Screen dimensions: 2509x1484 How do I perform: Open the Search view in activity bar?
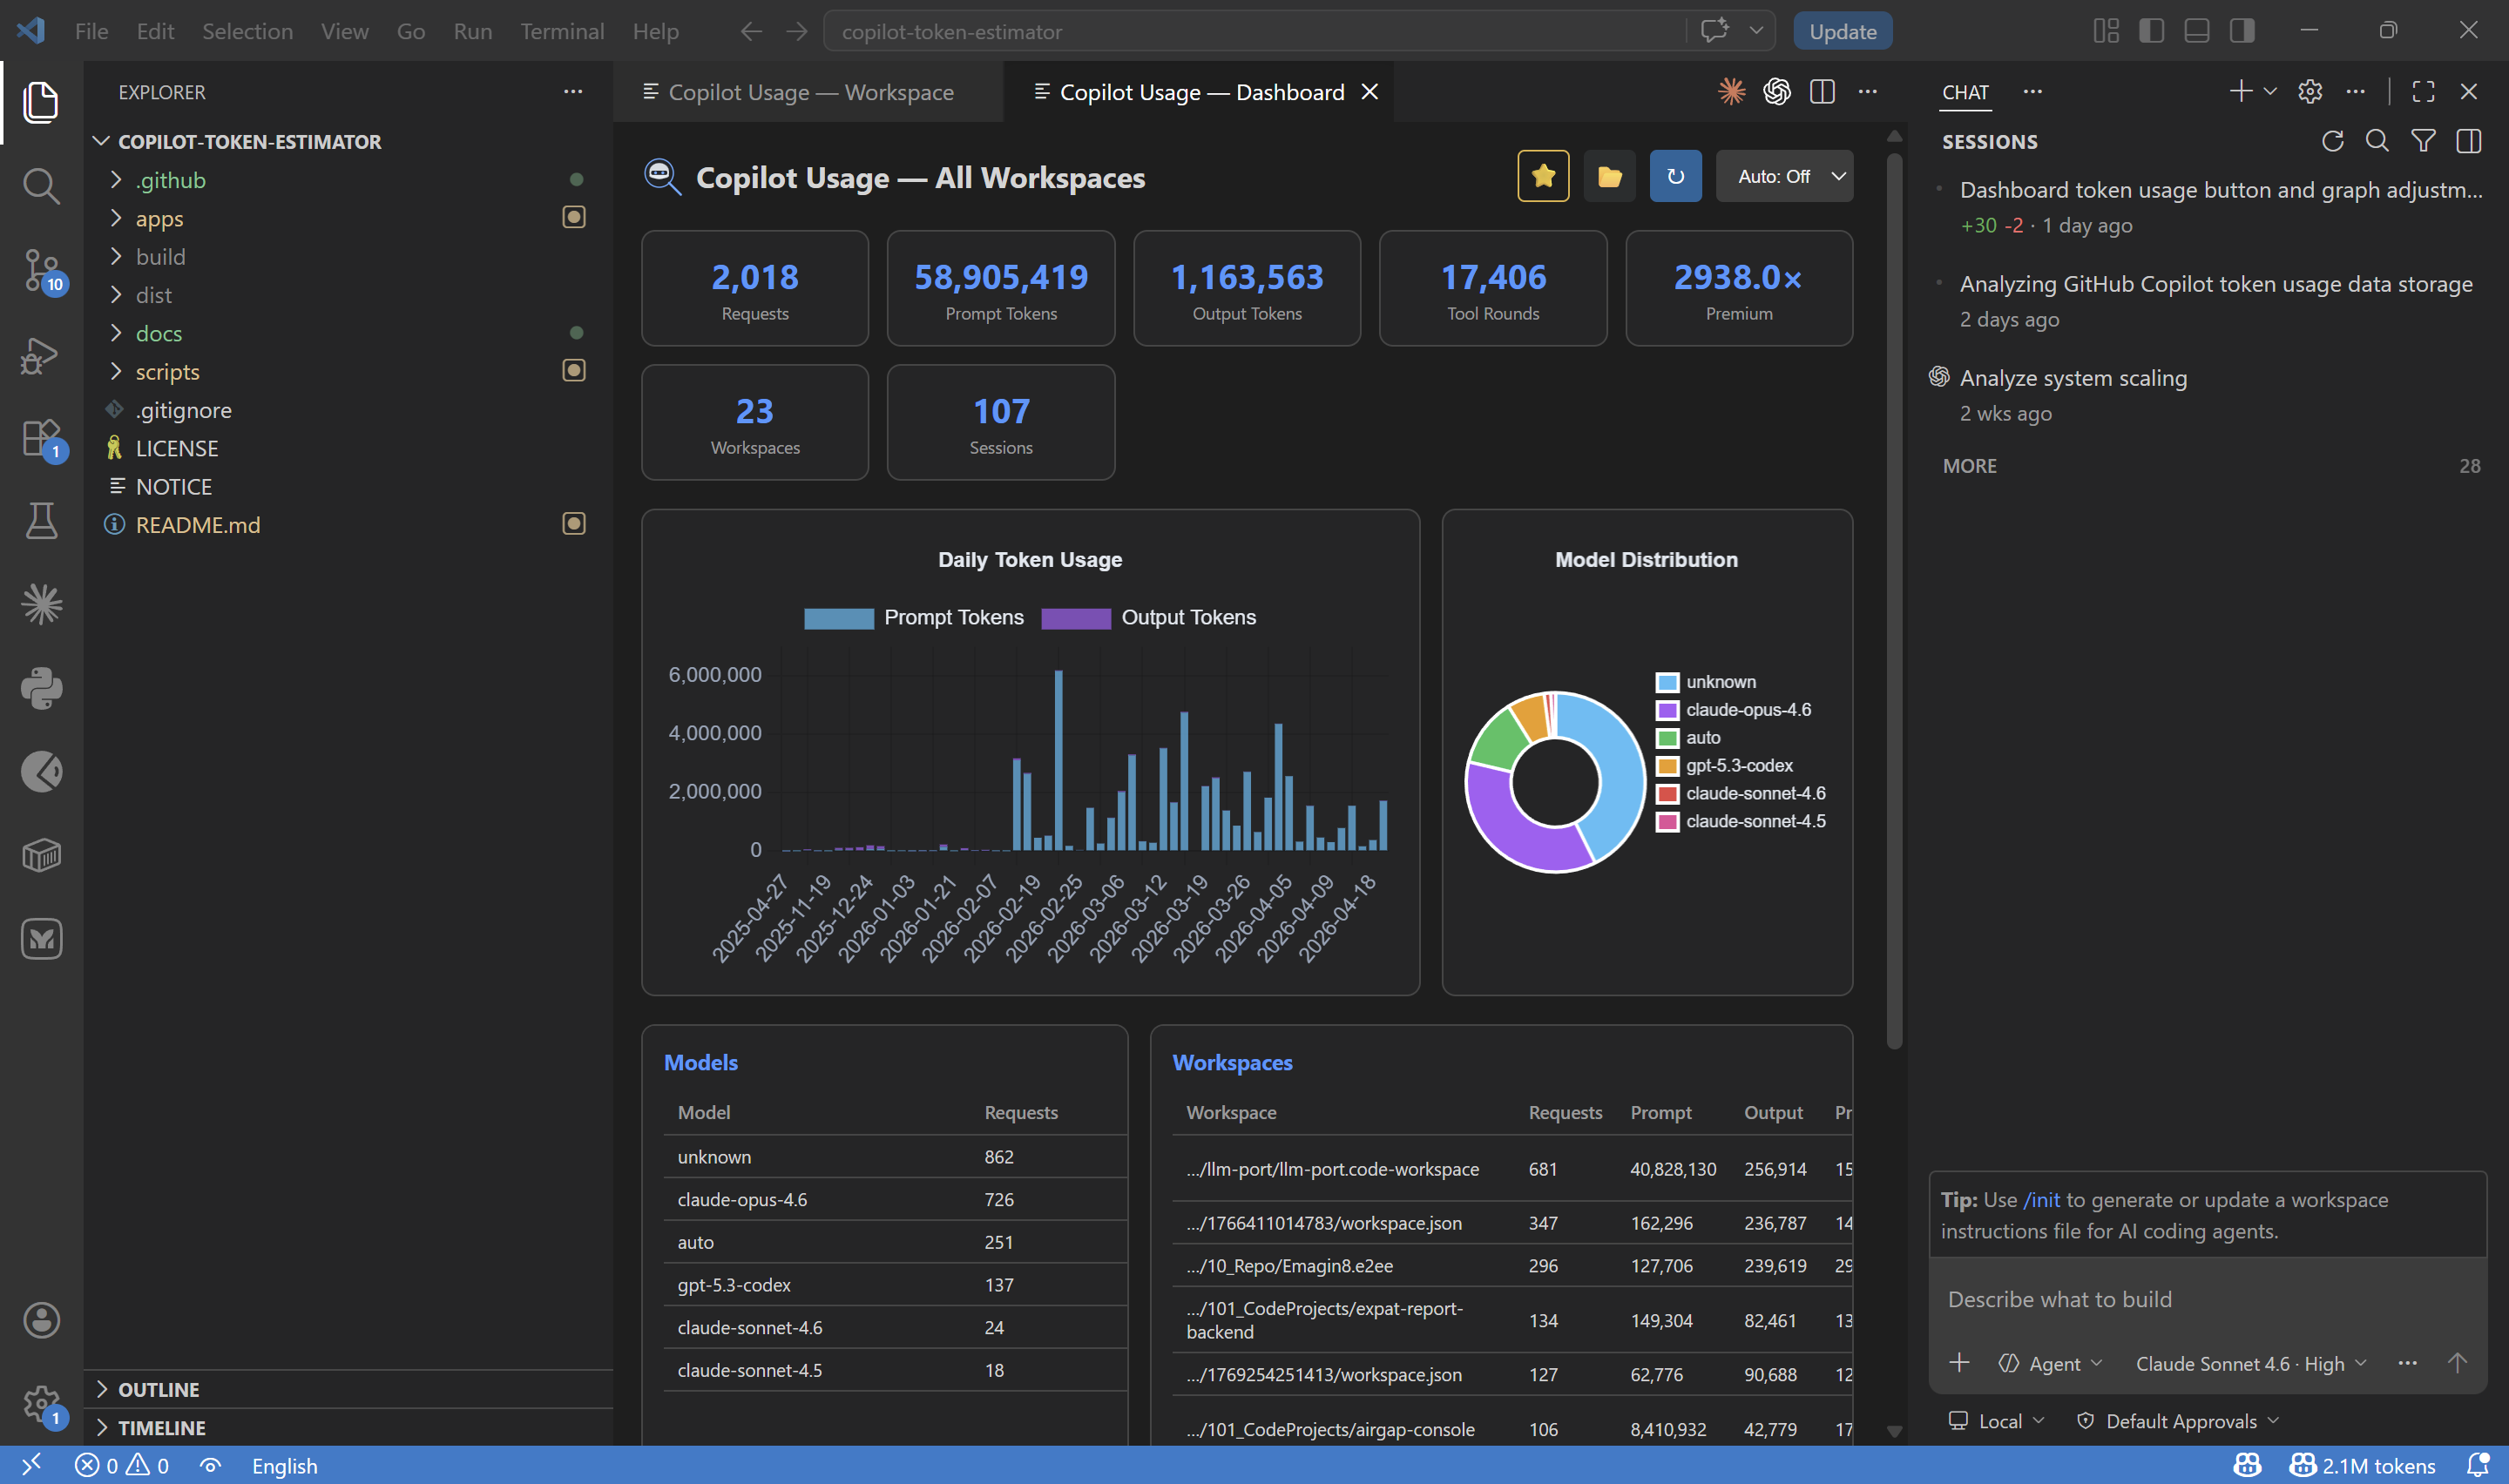41,186
